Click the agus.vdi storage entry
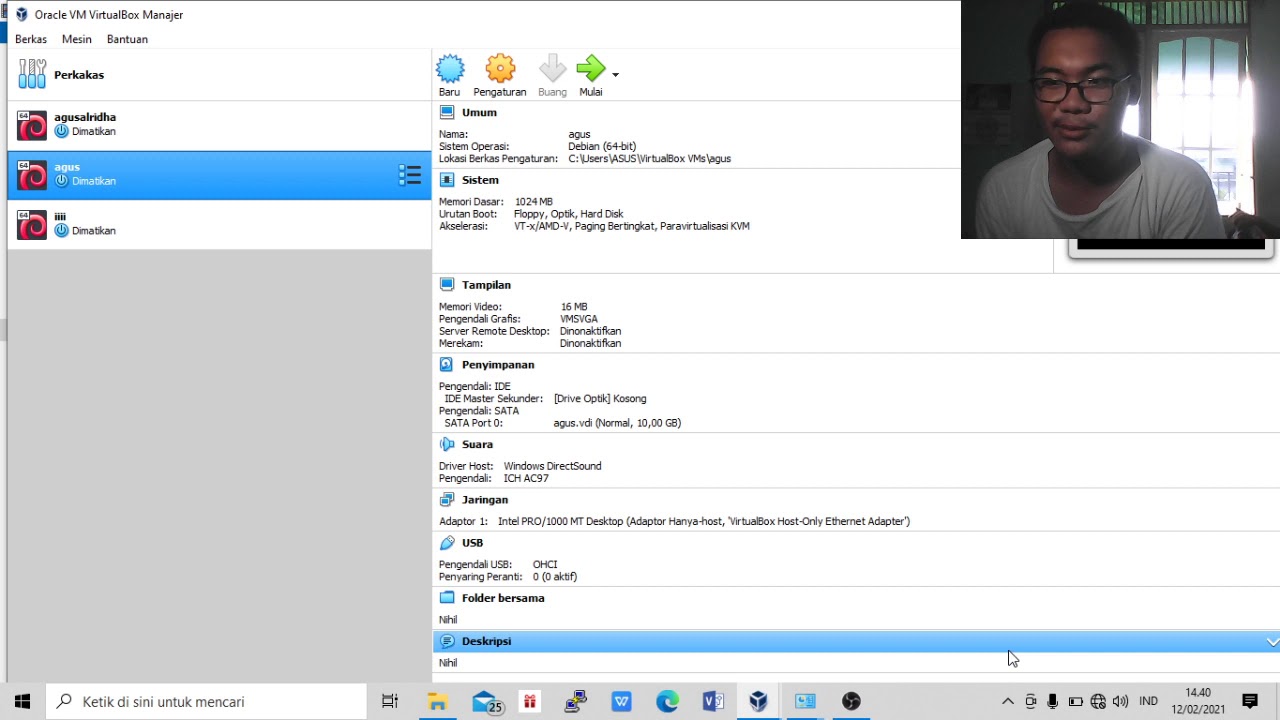The width and height of the screenshot is (1280, 720). coord(617,423)
